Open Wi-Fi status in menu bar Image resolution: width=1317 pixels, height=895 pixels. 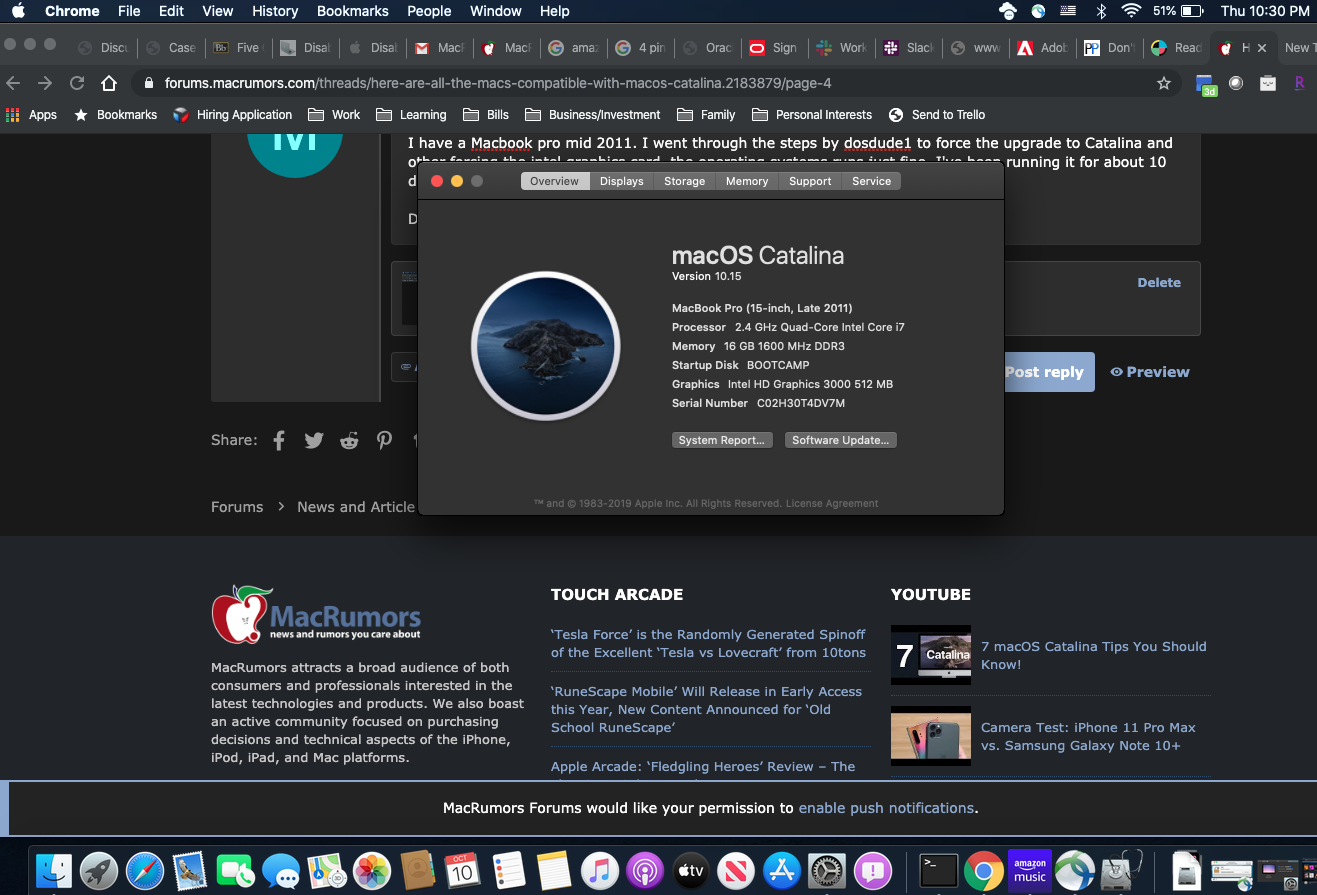1131,11
